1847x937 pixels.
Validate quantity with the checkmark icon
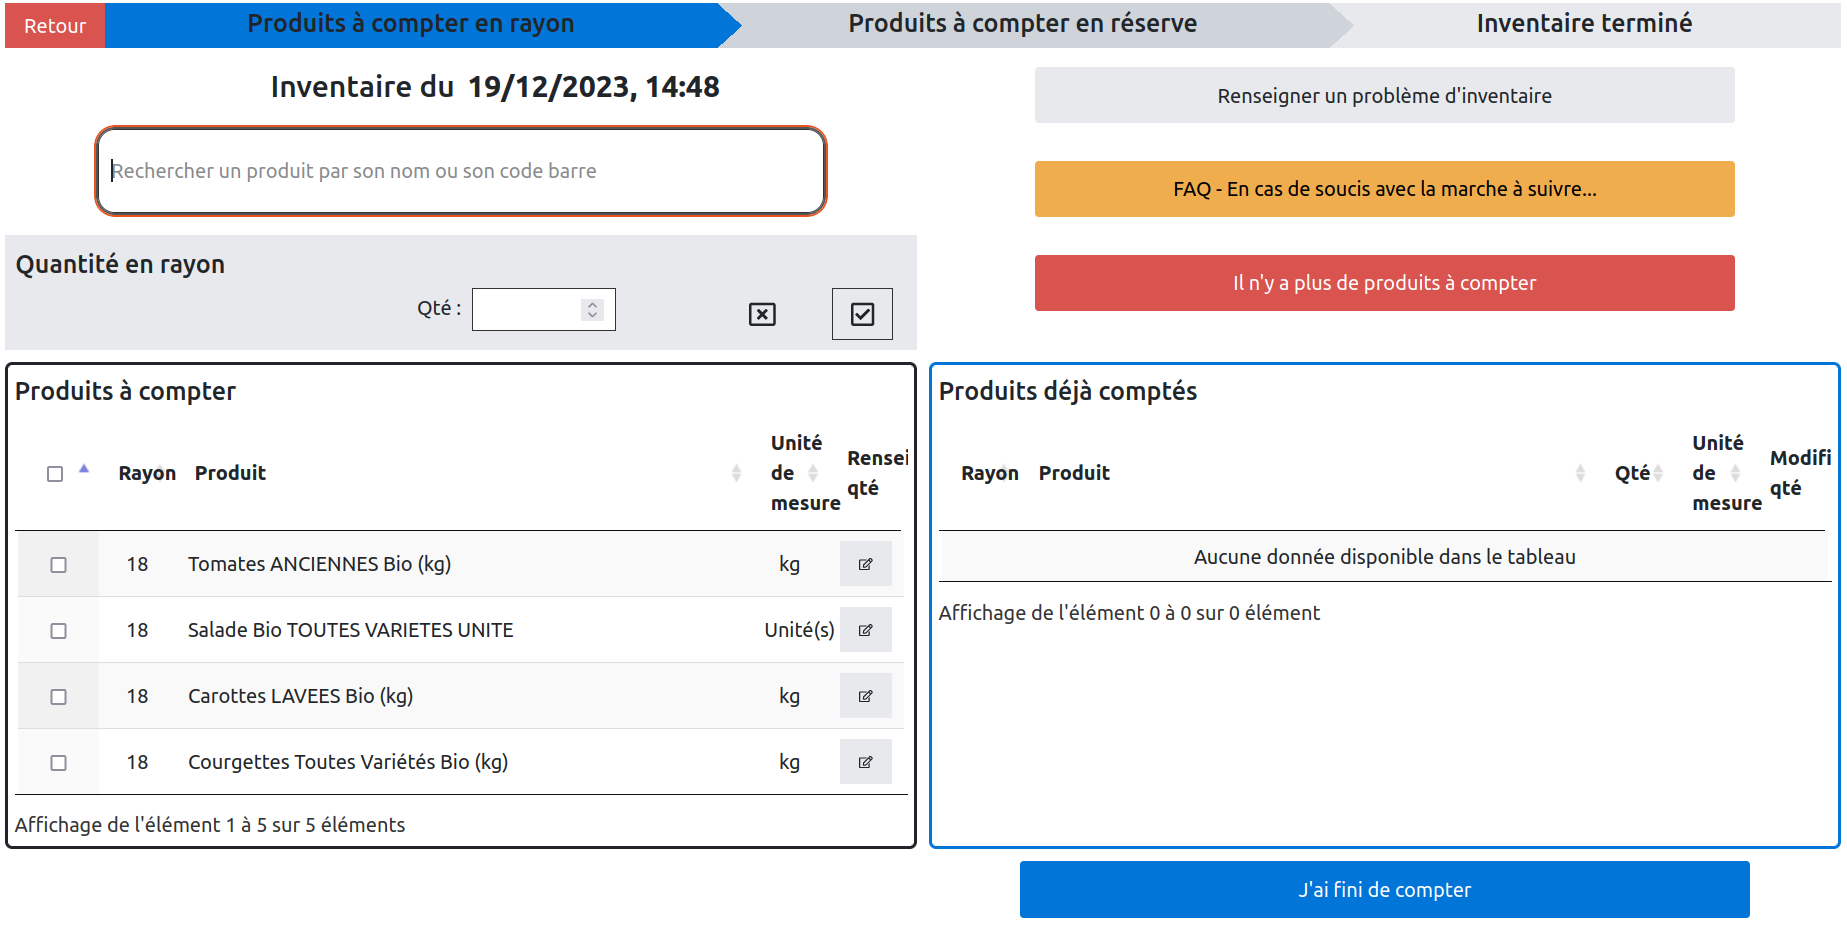point(862,314)
